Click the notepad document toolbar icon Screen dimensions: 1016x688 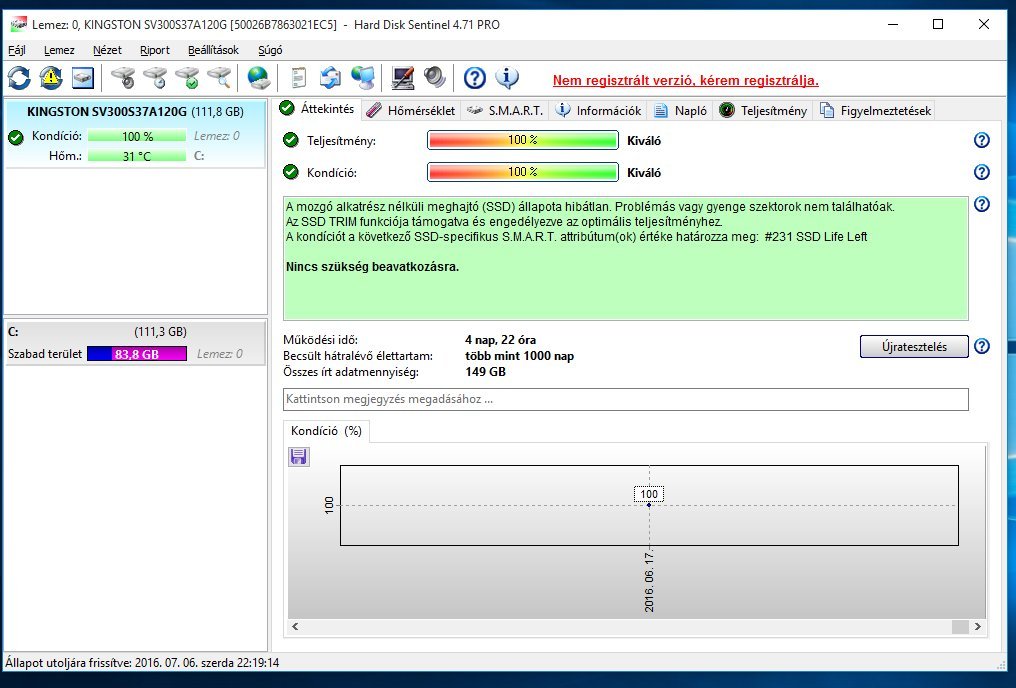click(298, 78)
